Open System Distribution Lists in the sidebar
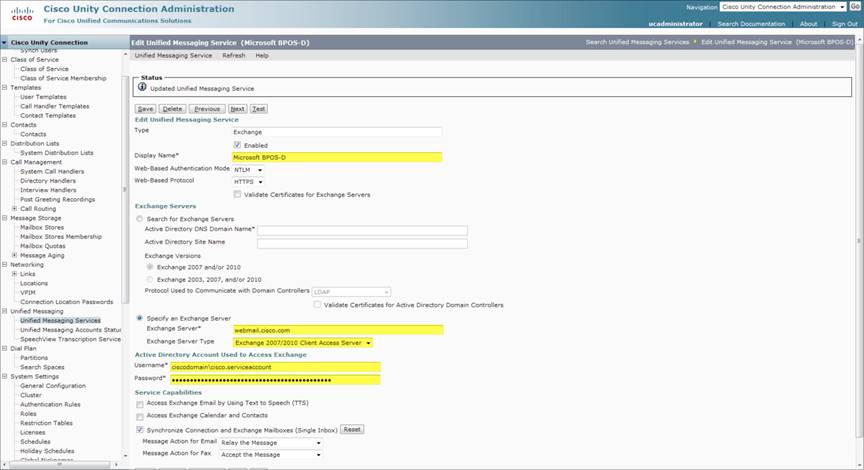 pos(57,153)
